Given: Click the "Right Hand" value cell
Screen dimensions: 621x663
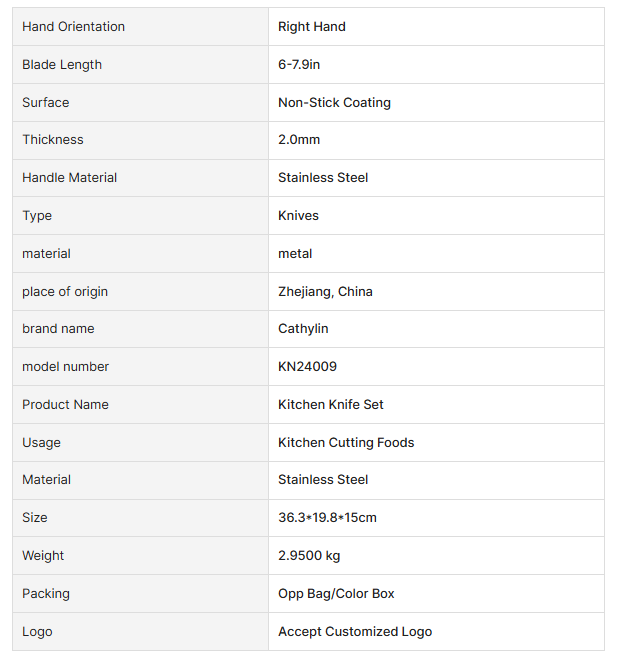Looking at the screenshot, I should click(x=312, y=27).
